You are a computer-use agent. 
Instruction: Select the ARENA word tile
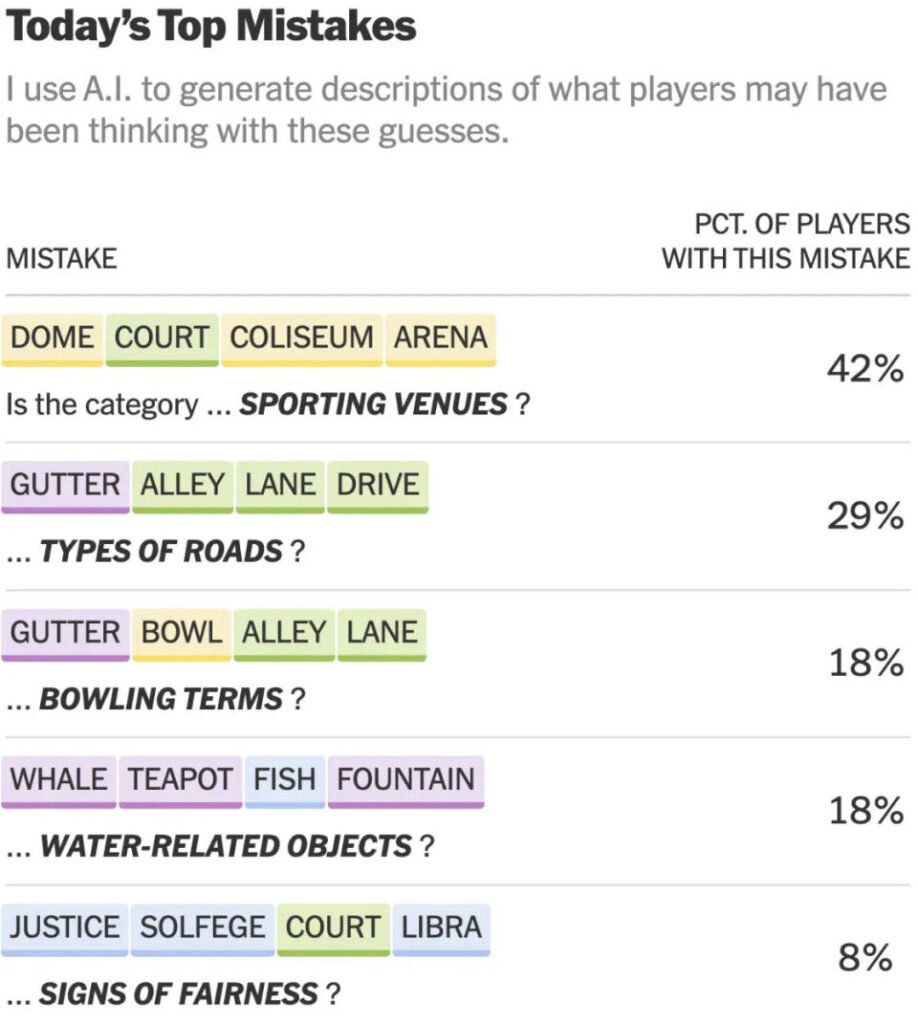(441, 340)
